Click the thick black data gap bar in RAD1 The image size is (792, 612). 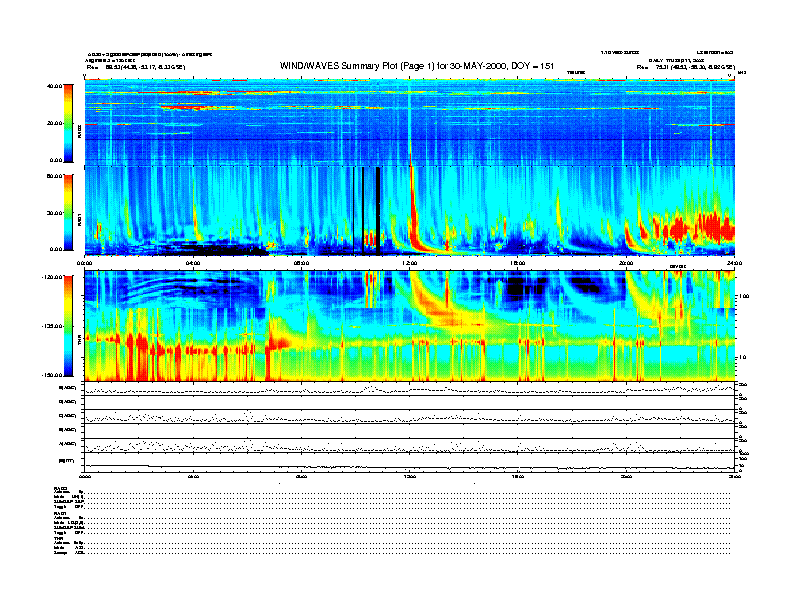coord(378,211)
